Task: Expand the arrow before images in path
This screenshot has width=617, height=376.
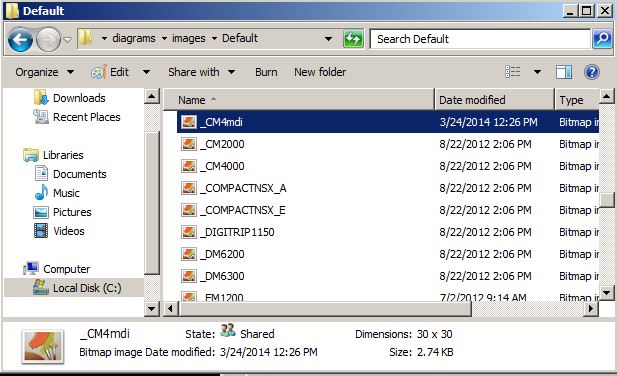Action: click(164, 39)
